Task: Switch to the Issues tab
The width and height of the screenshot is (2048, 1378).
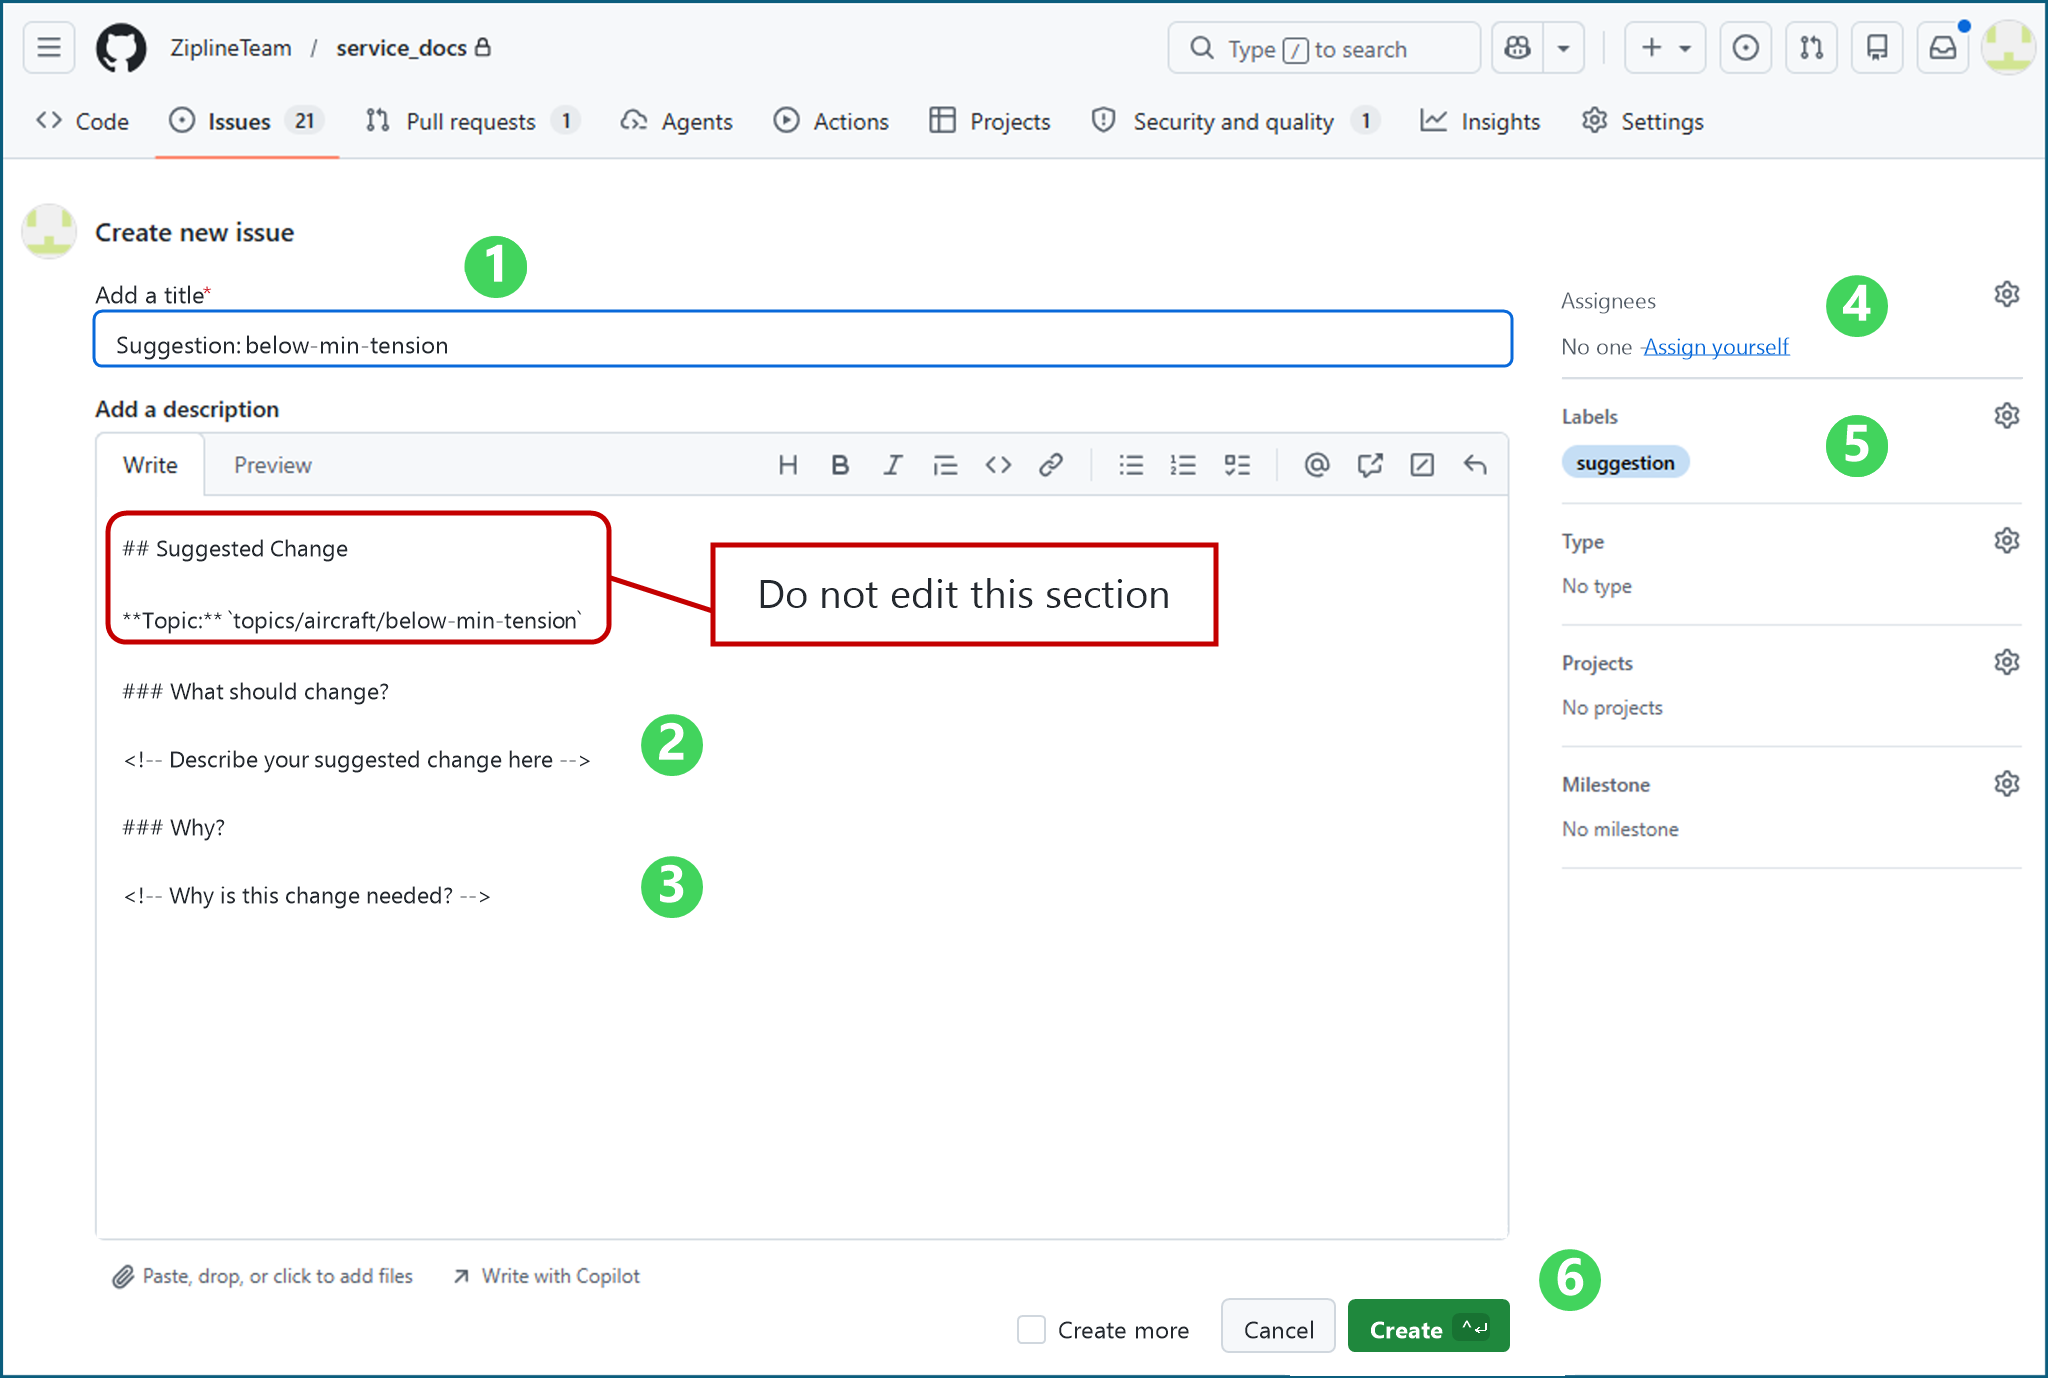Action: tap(246, 121)
